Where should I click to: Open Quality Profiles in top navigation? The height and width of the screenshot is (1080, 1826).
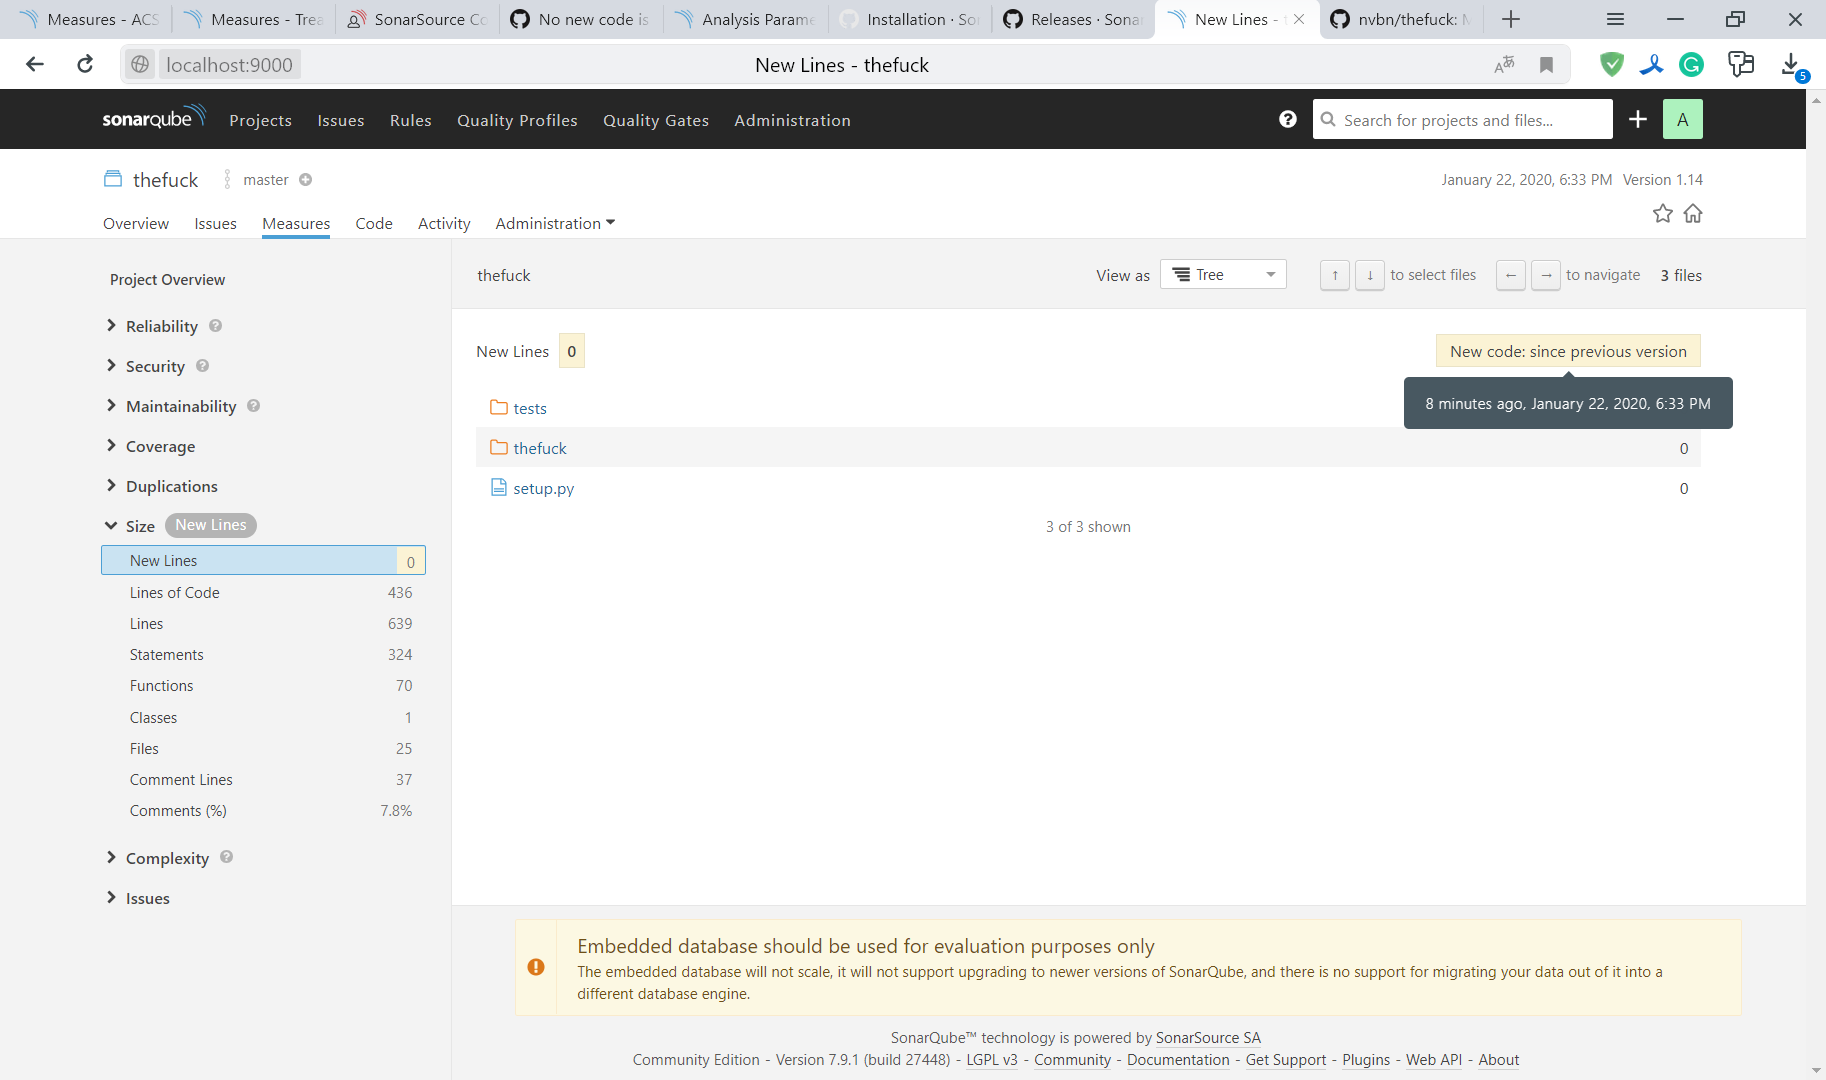pos(517,120)
